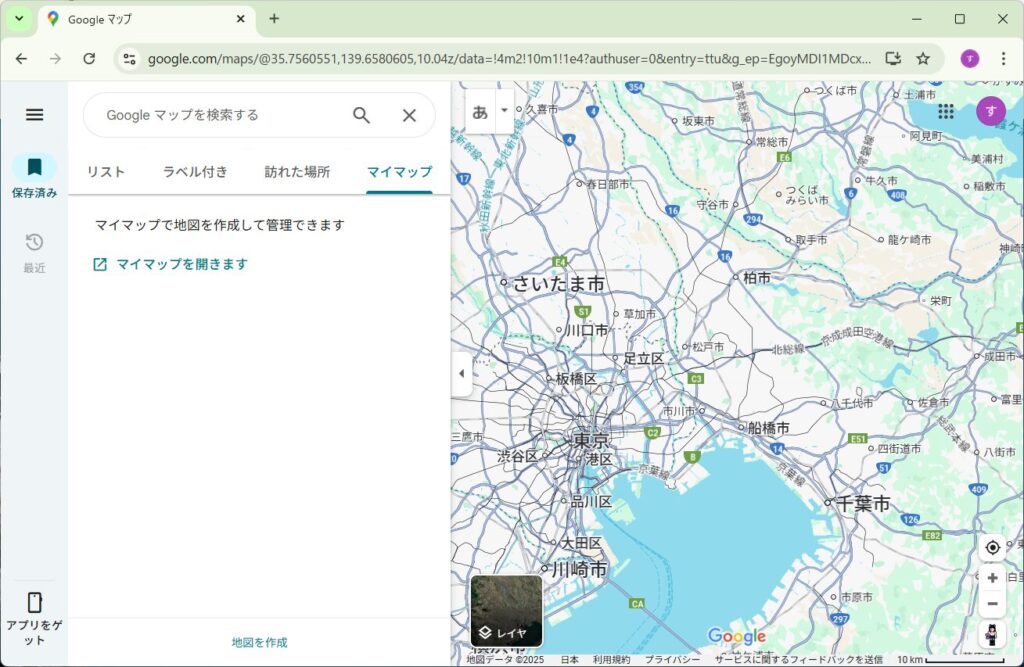The height and width of the screenshot is (667, 1024).
Task: Click the 八千代市 map label
Action: (x=852, y=404)
